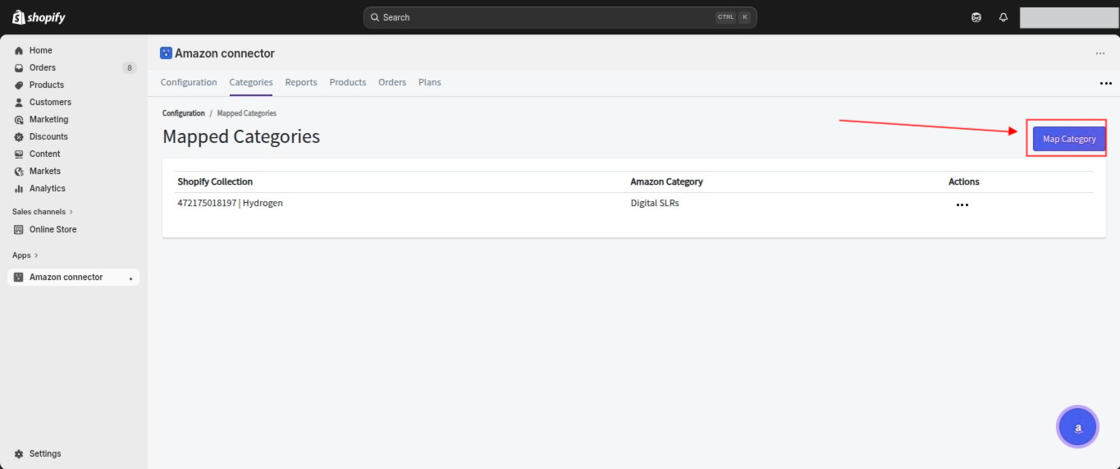Open Content in the sidebar
Viewport: 1120px width, 469px height.
click(44, 153)
